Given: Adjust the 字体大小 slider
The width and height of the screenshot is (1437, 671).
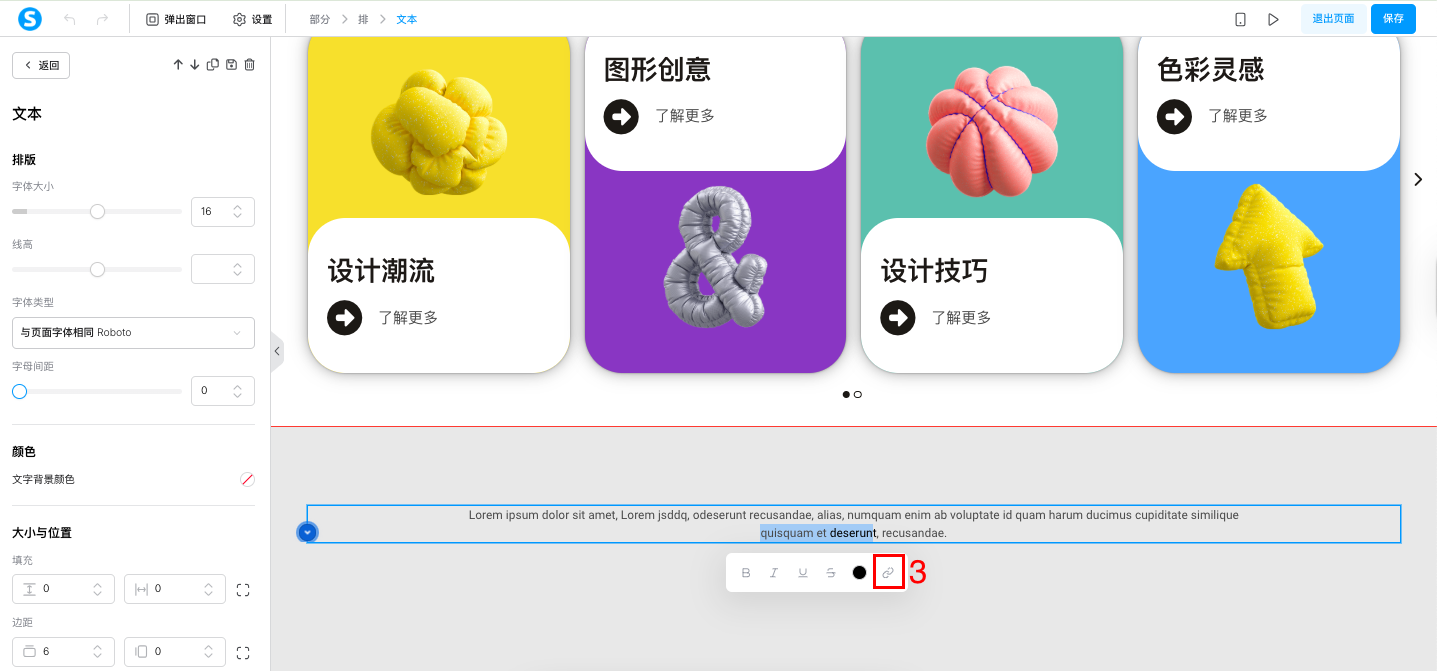Looking at the screenshot, I should point(97,211).
